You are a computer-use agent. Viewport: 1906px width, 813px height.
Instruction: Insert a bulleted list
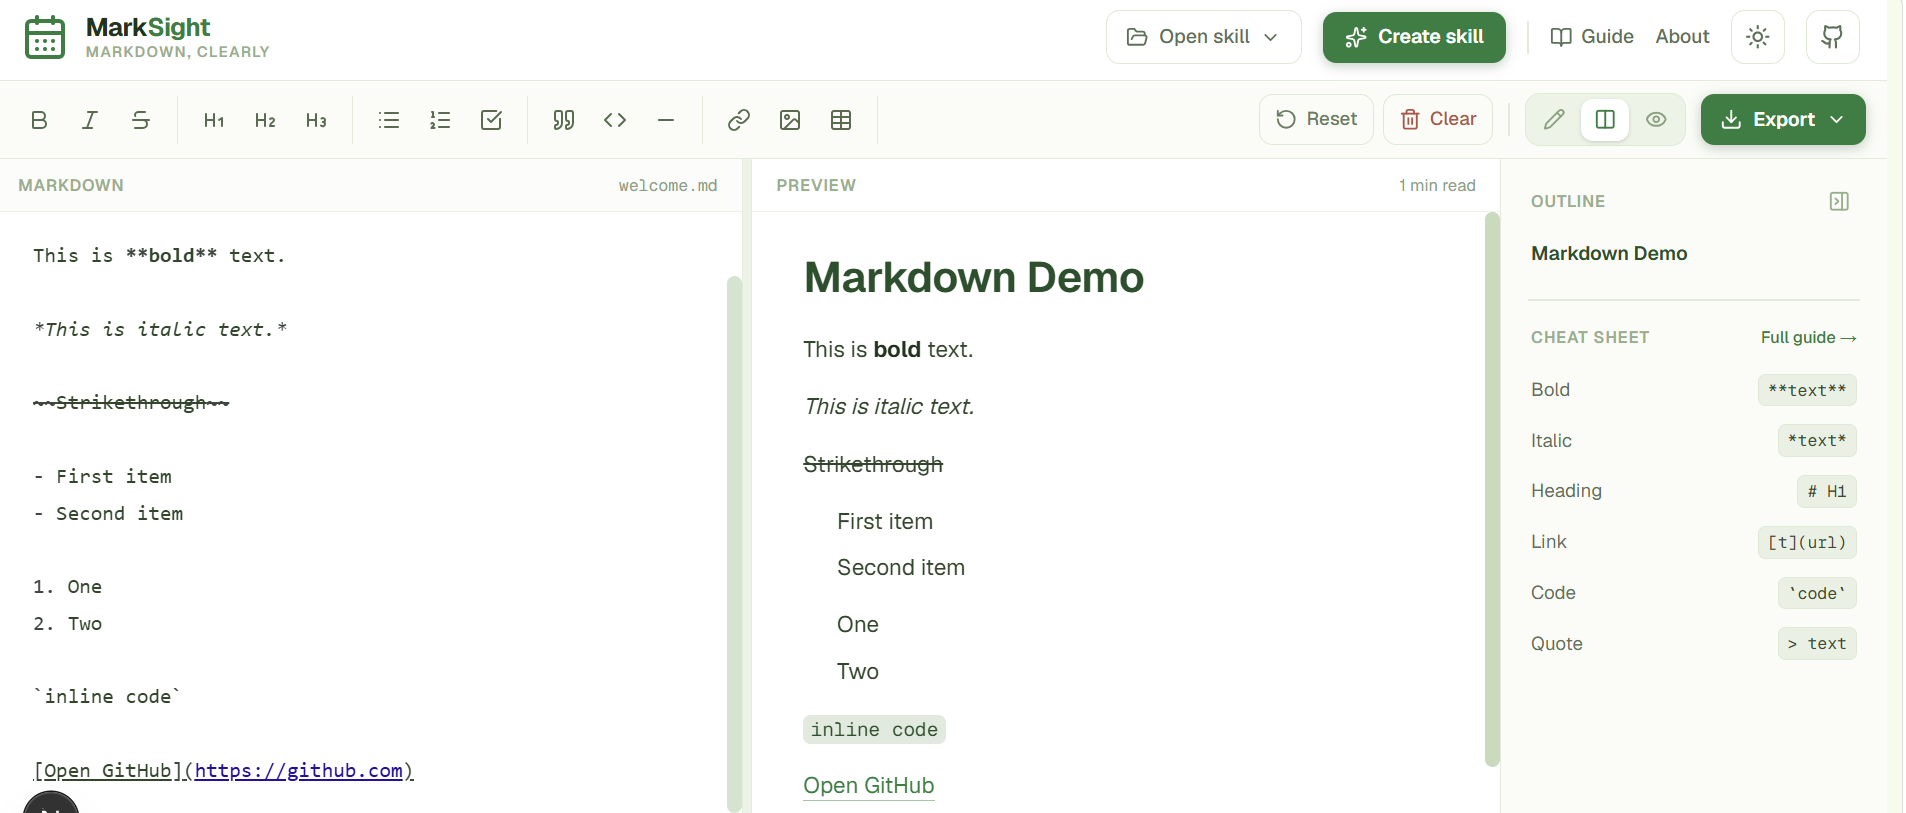(x=389, y=120)
